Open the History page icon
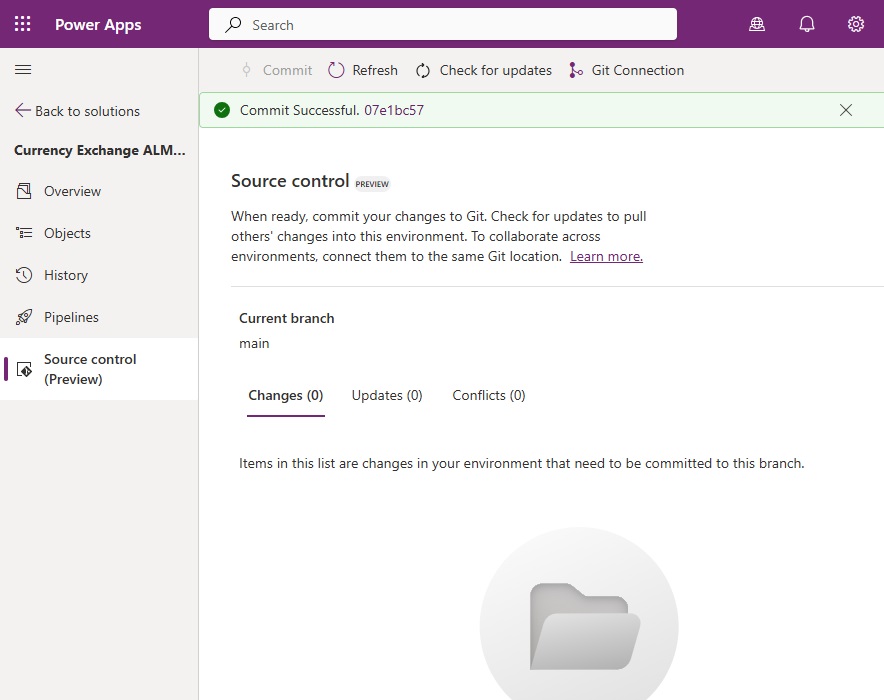The height and width of the screenshot is (700, 884). pyautogui.click(x=24, y=275)
